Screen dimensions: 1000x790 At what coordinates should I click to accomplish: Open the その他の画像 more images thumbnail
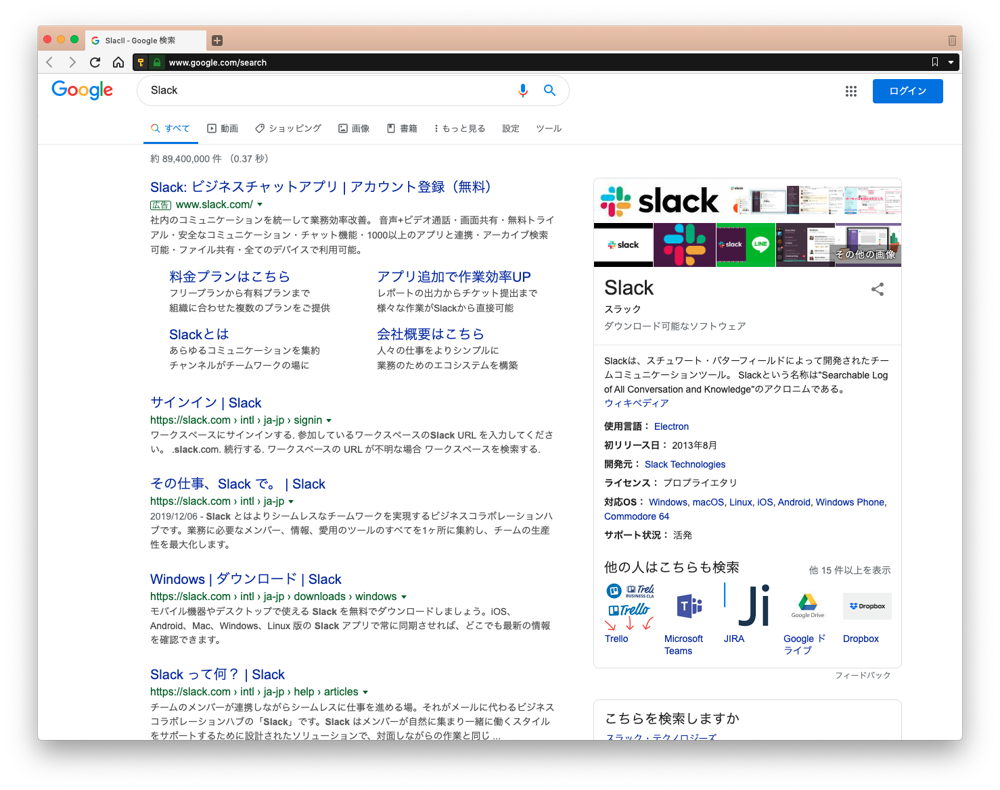coord(868,245)
